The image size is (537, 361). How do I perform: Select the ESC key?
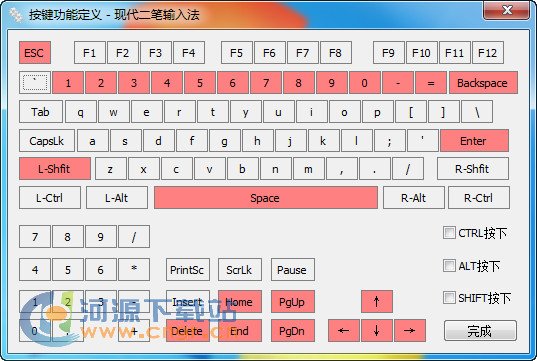click(x=35, y=53)
